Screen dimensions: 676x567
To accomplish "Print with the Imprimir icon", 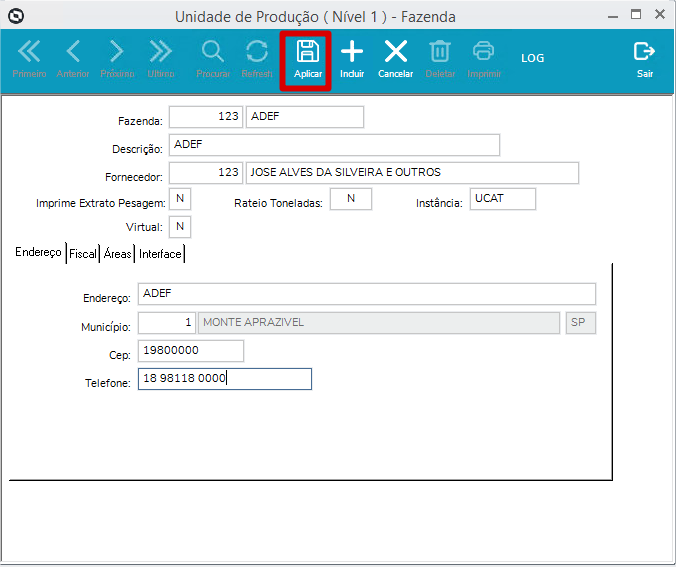I will pos(484,59).
